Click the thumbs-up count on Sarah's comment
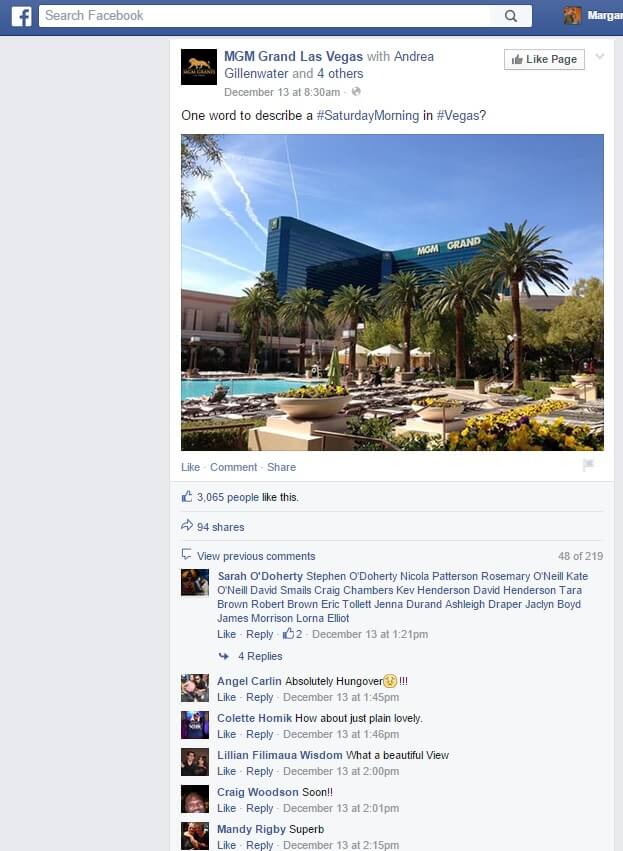 [293, 633]
